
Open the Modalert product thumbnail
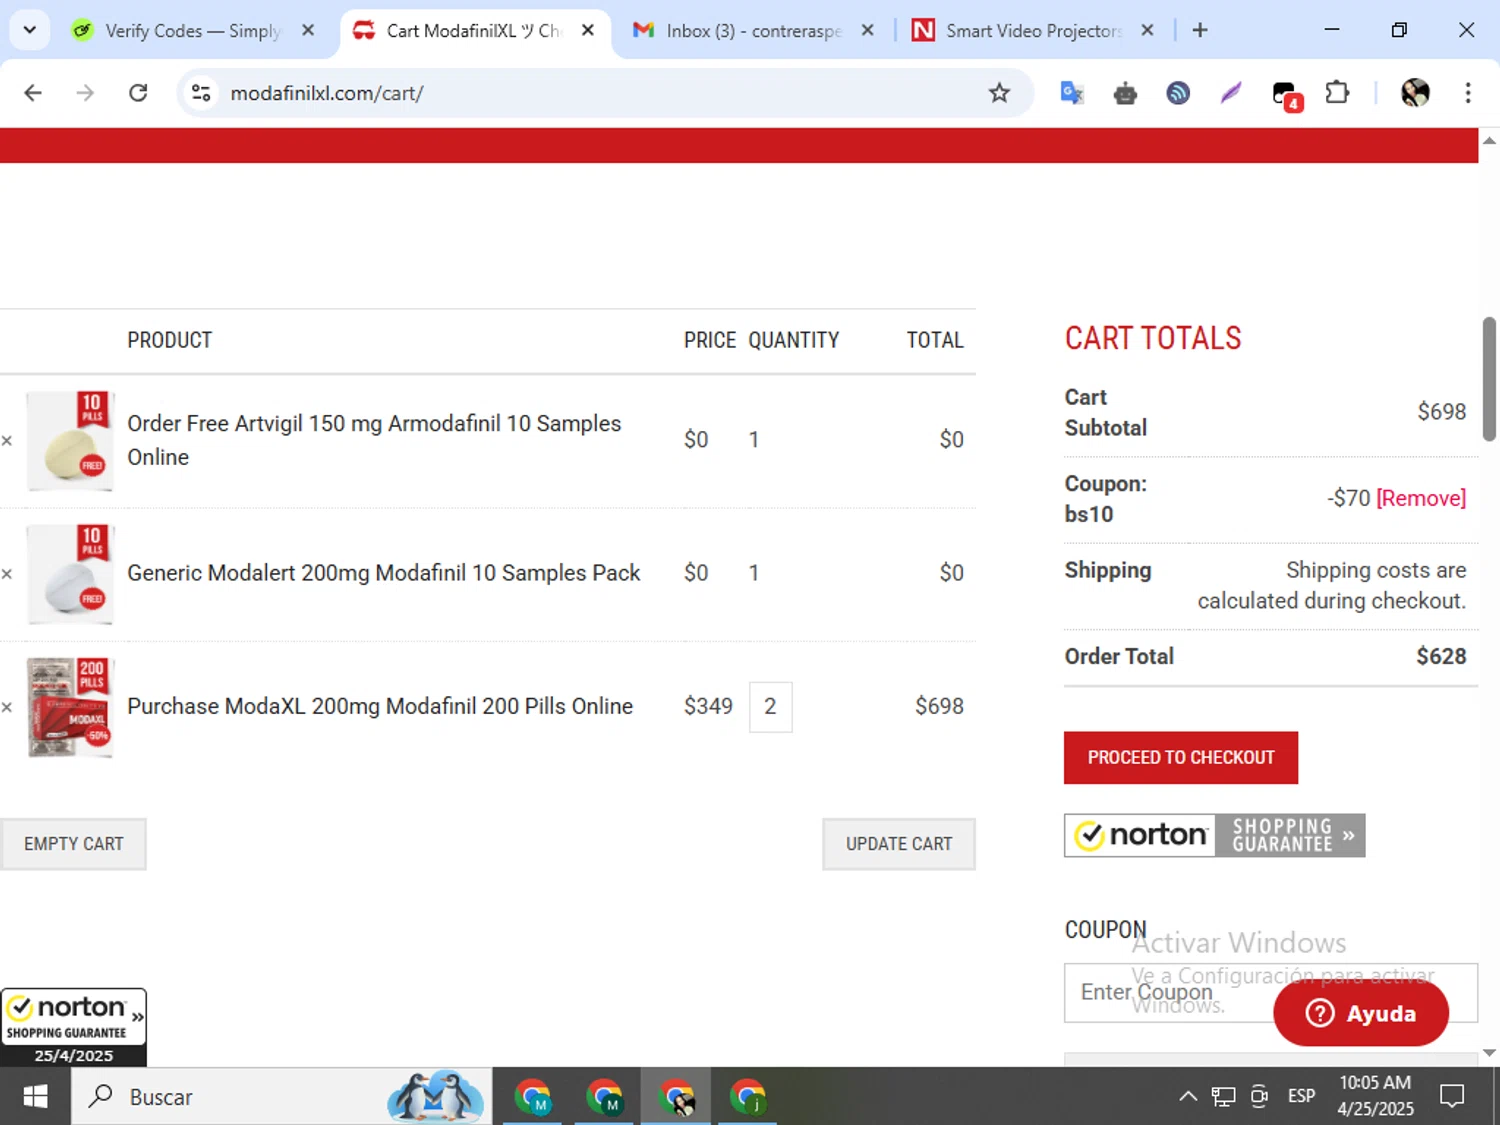point(70,574)
